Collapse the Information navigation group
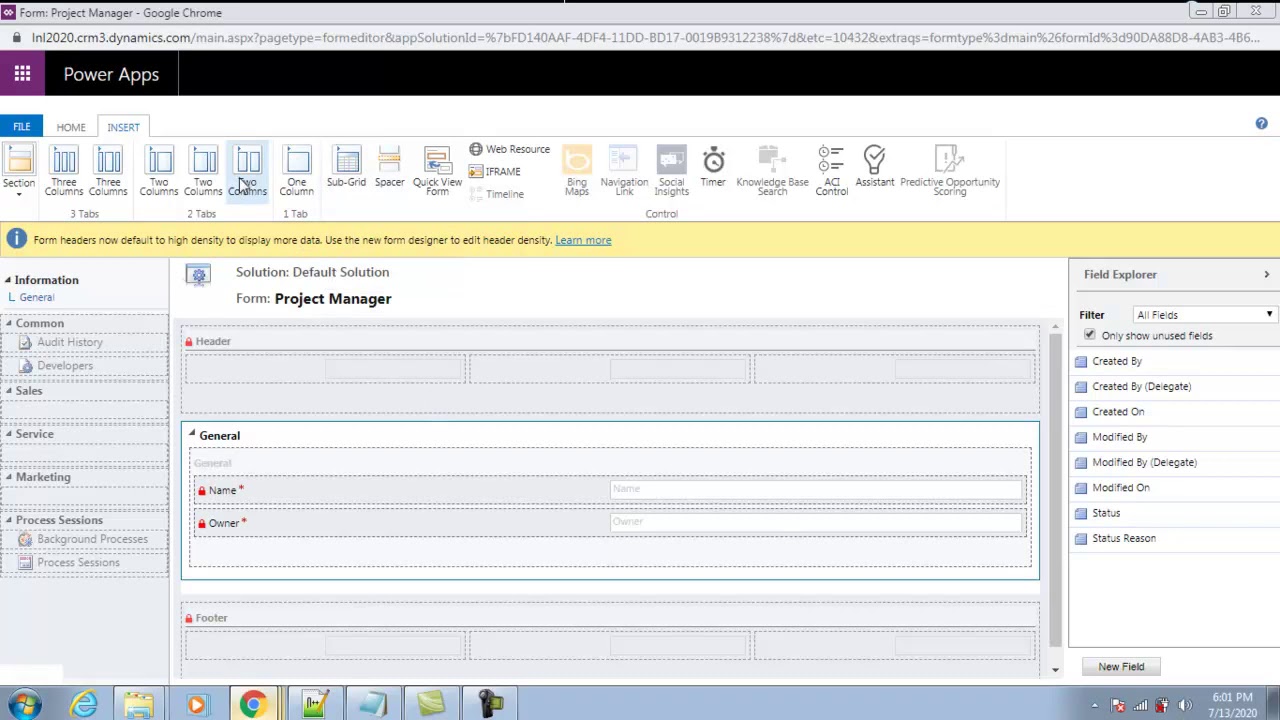Image resolution: width=1280 pixels, height=720 pixels. (8, 280)
